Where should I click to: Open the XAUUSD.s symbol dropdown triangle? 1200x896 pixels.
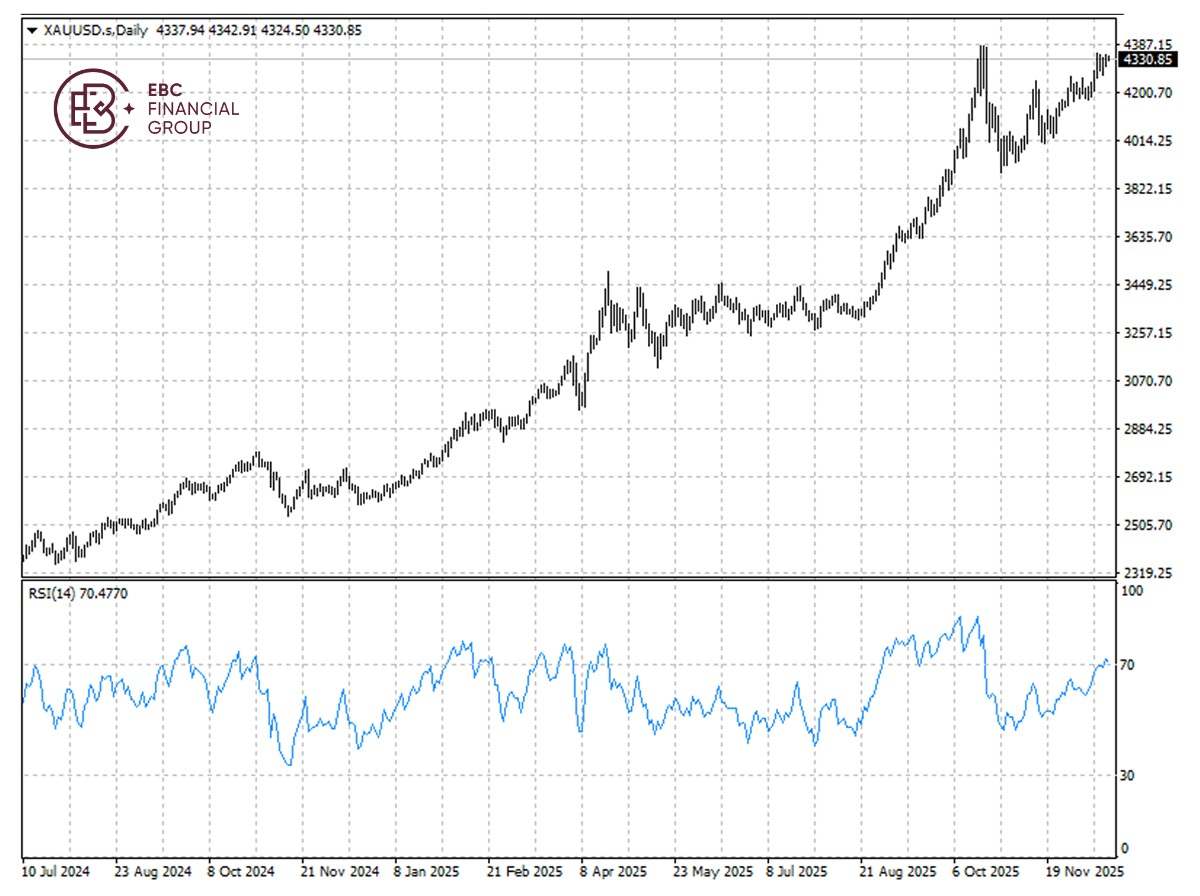[x=35, y=30]
